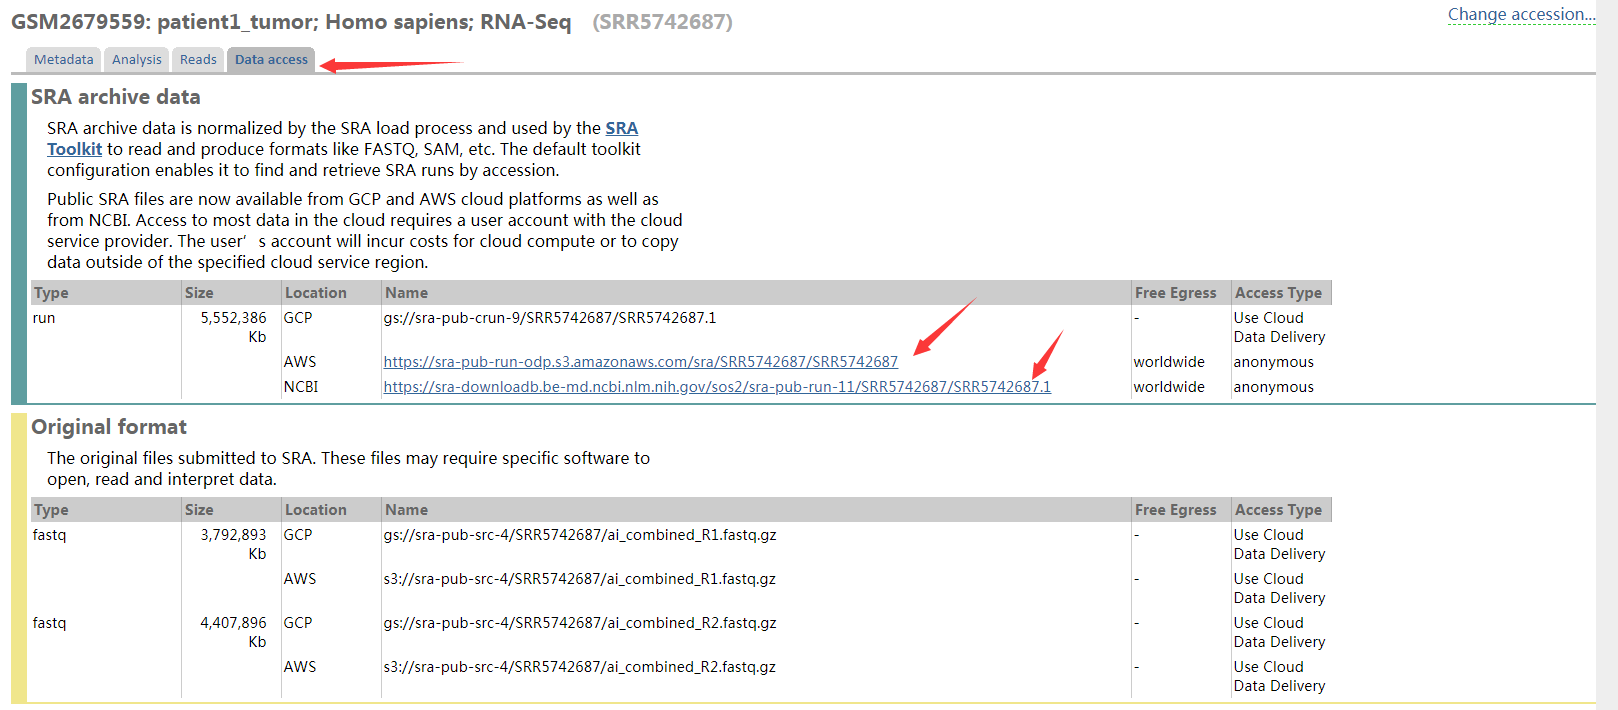Open the Reads tab
1618x710 pixels.
coord(198,60)
